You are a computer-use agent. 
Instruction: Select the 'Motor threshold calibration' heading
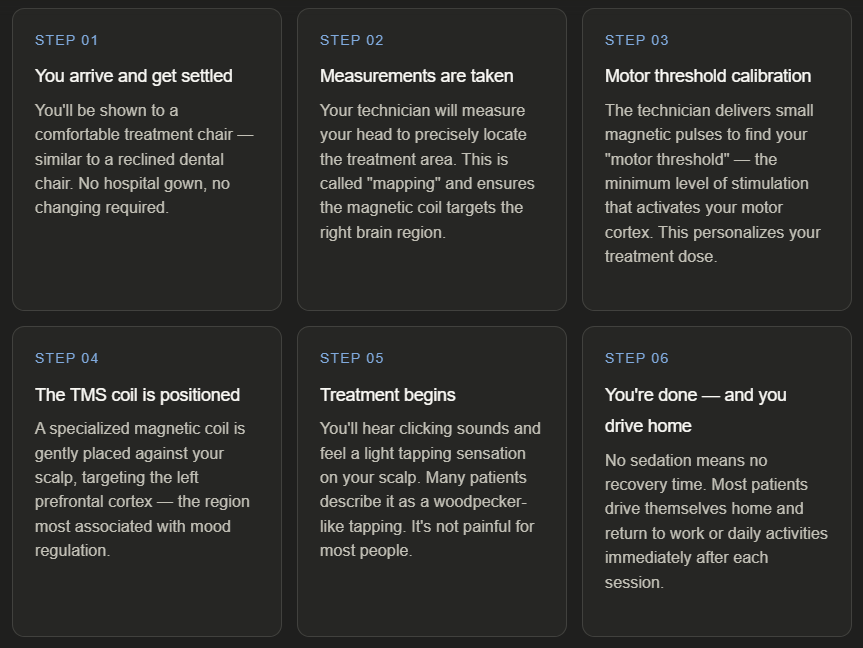click(x=707, y=76)
